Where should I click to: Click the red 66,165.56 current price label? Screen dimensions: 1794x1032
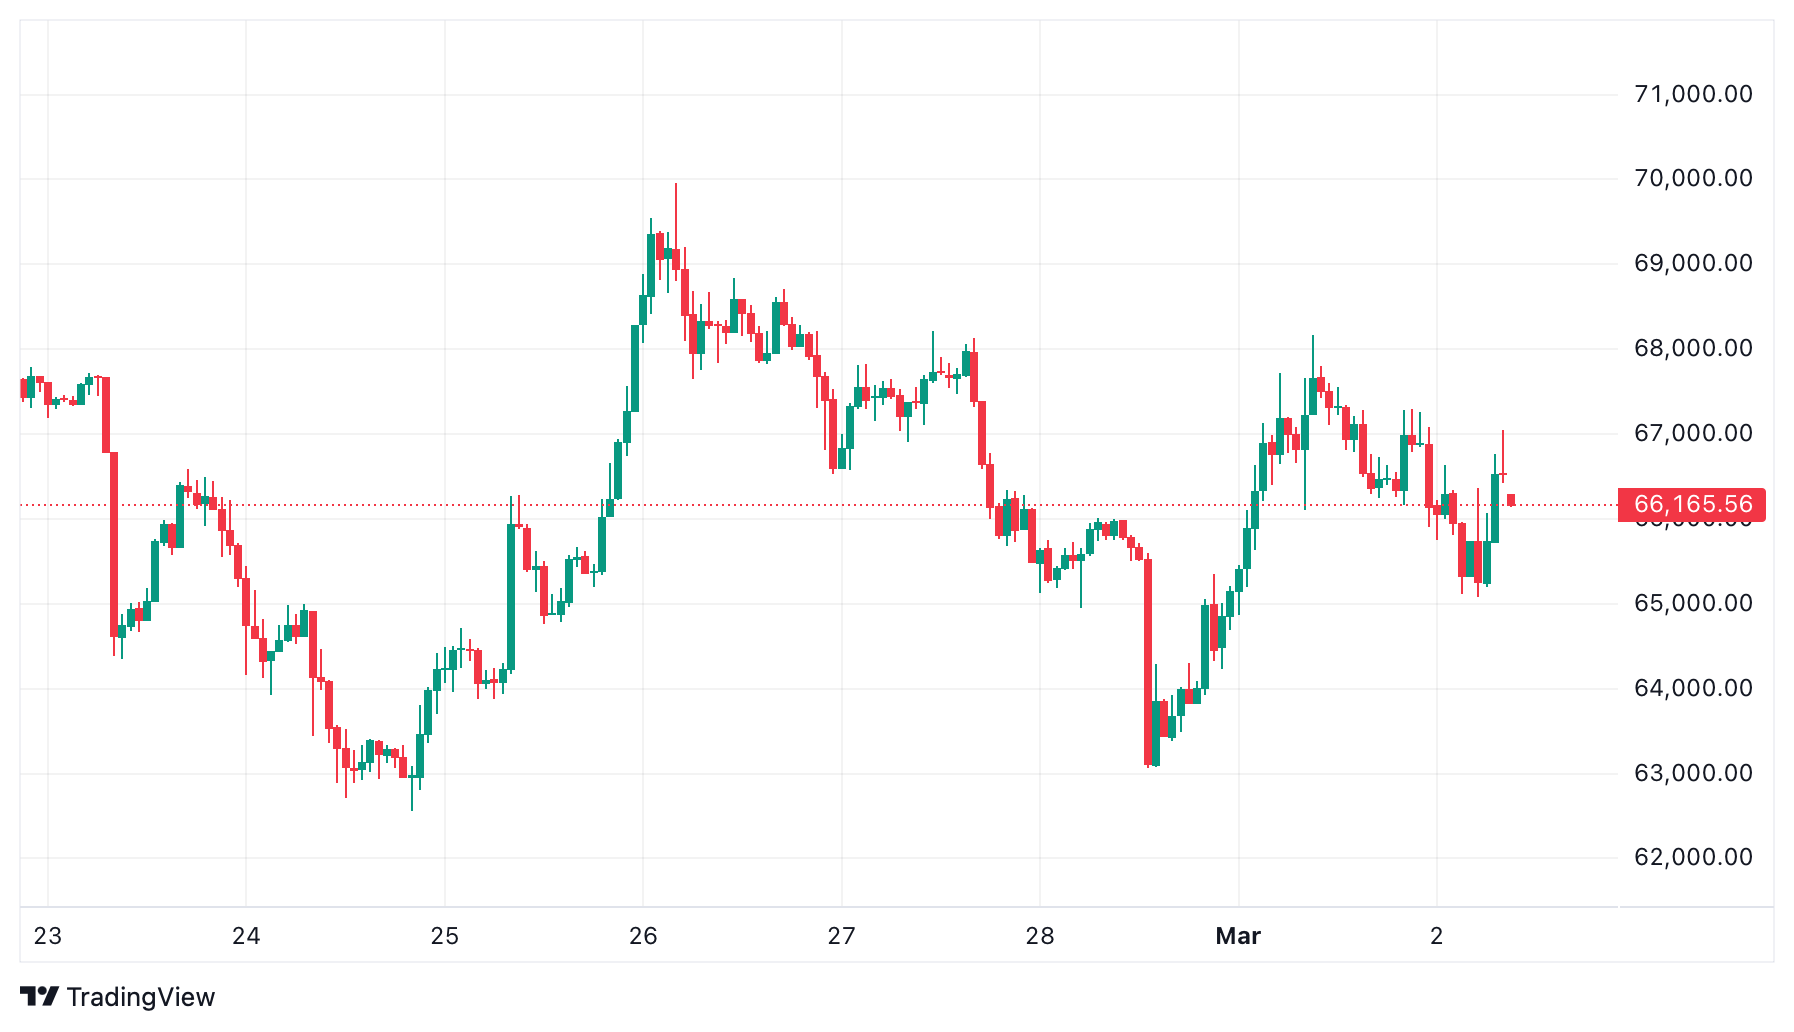pos(1691,504)
